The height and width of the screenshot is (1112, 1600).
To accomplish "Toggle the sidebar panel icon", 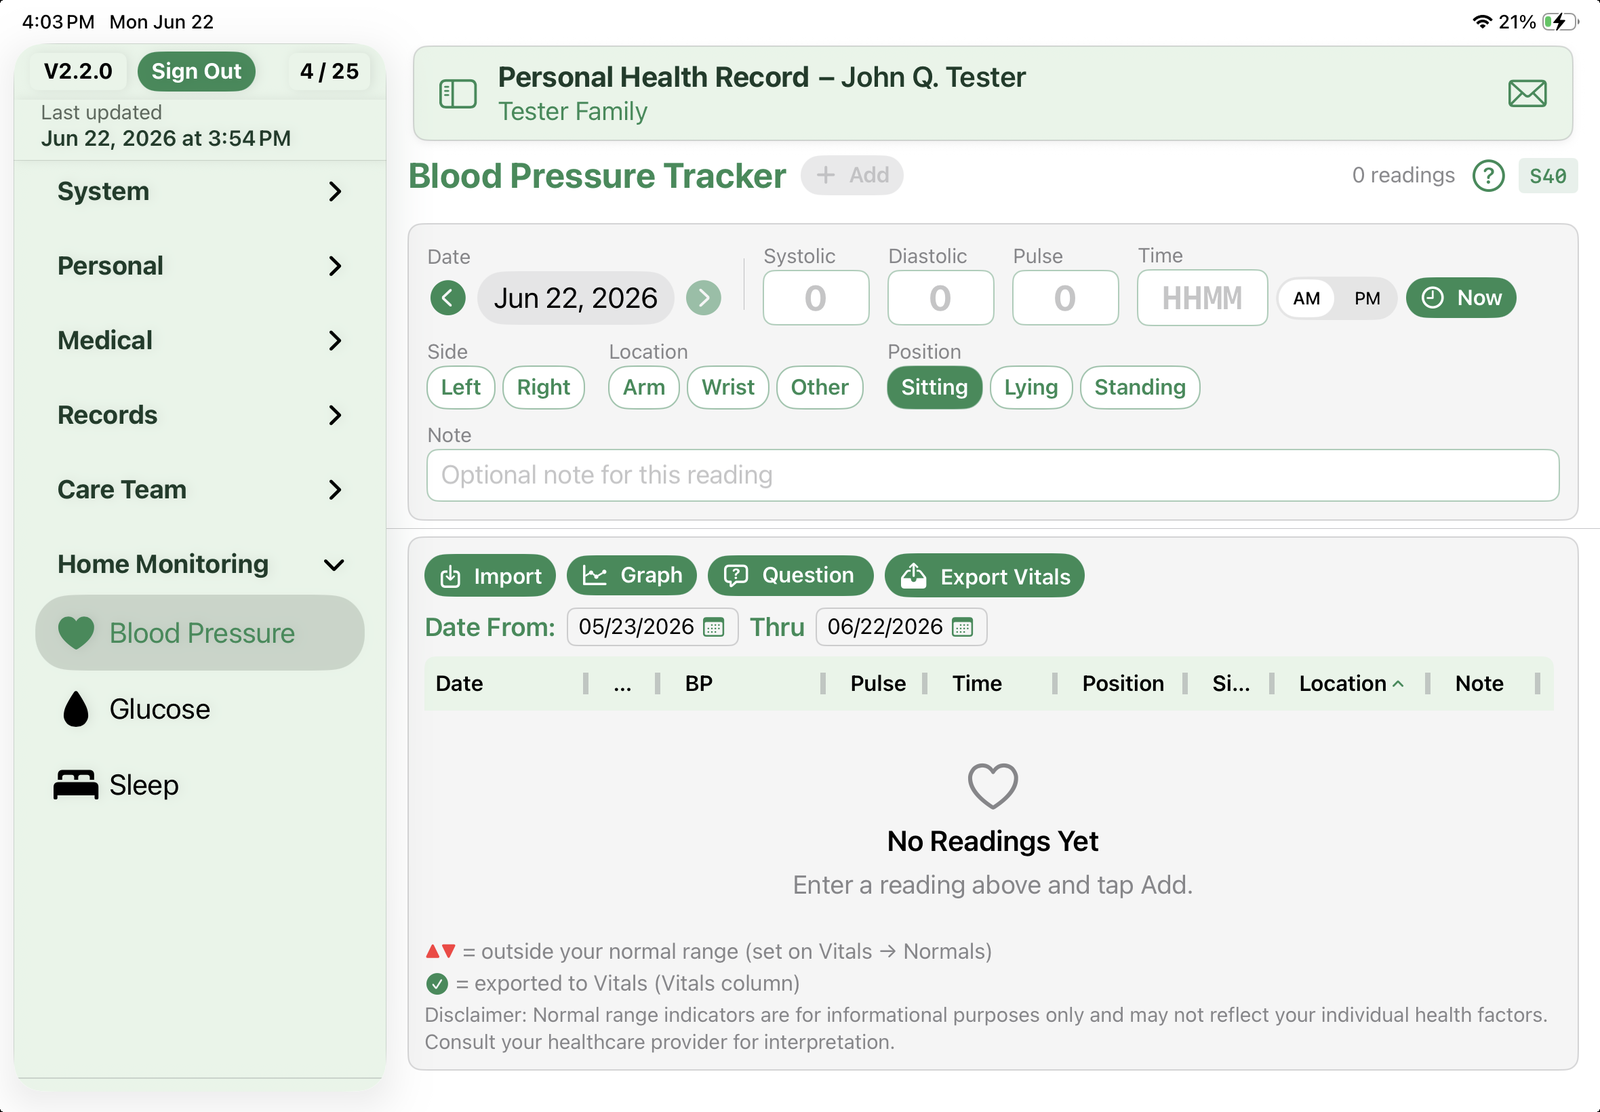I will [458, 94].
